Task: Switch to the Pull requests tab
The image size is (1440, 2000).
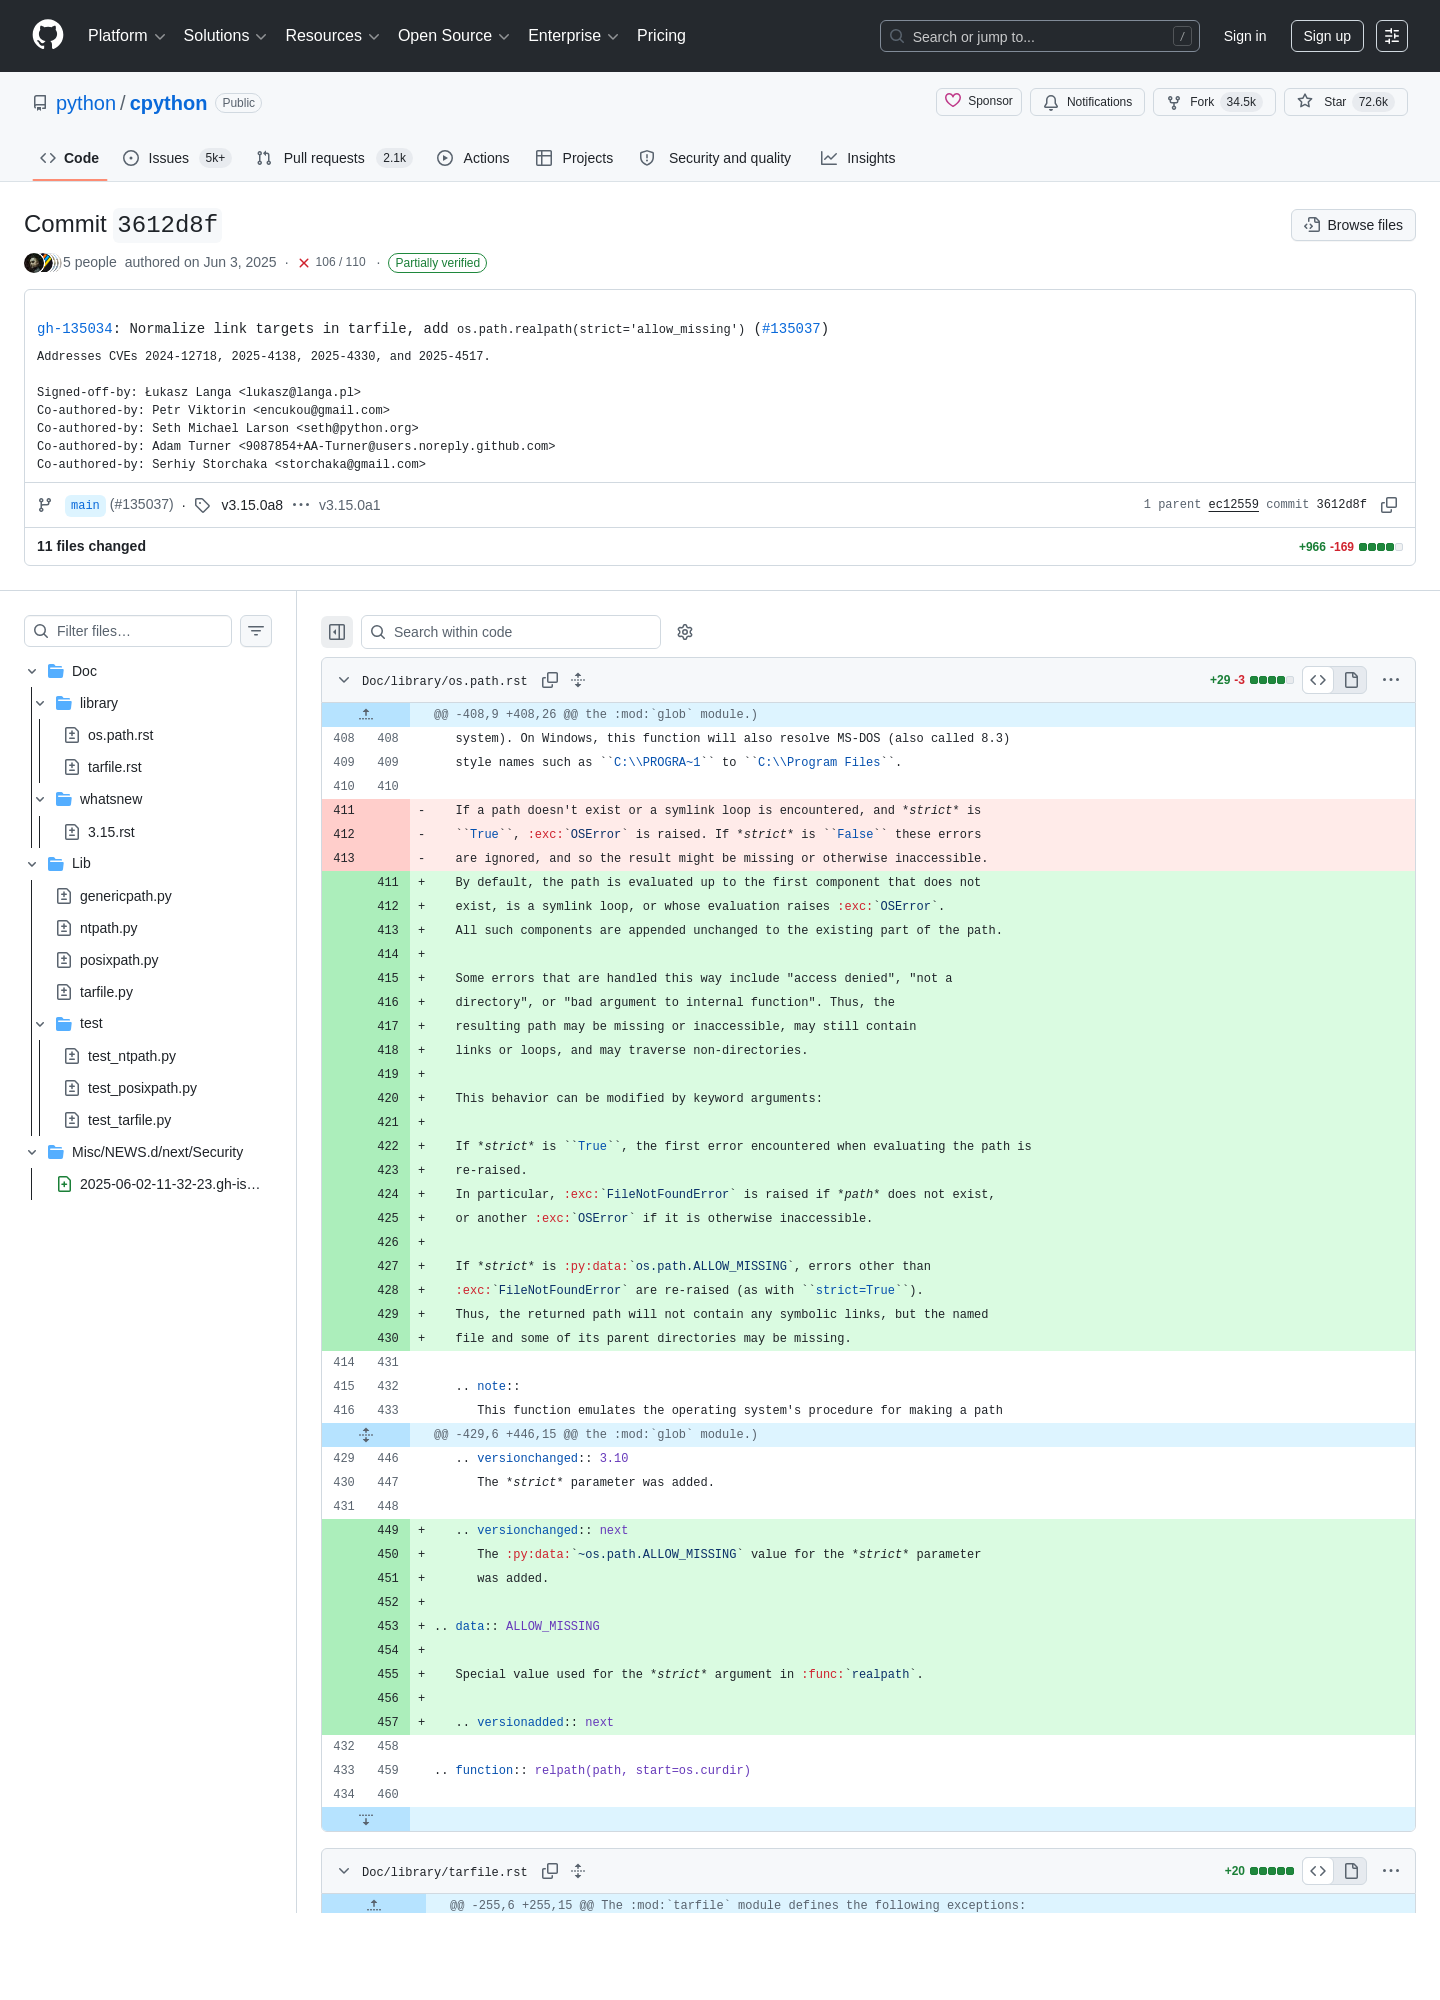Action: click(x=334, y=158)
